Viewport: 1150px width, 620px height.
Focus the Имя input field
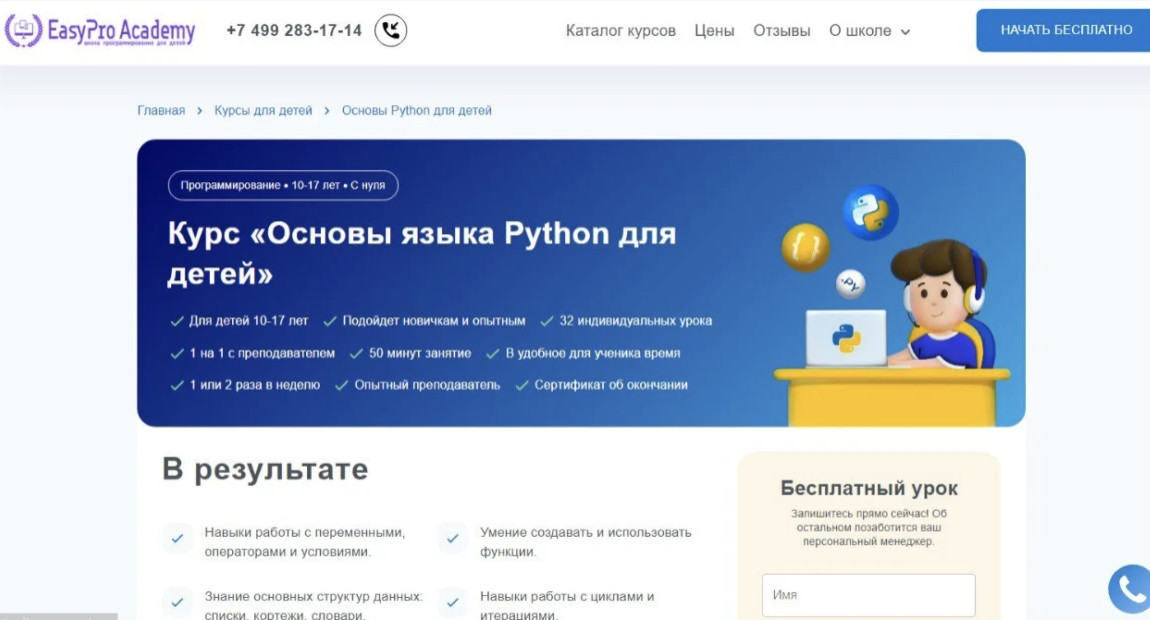click(x=868, y=595)
